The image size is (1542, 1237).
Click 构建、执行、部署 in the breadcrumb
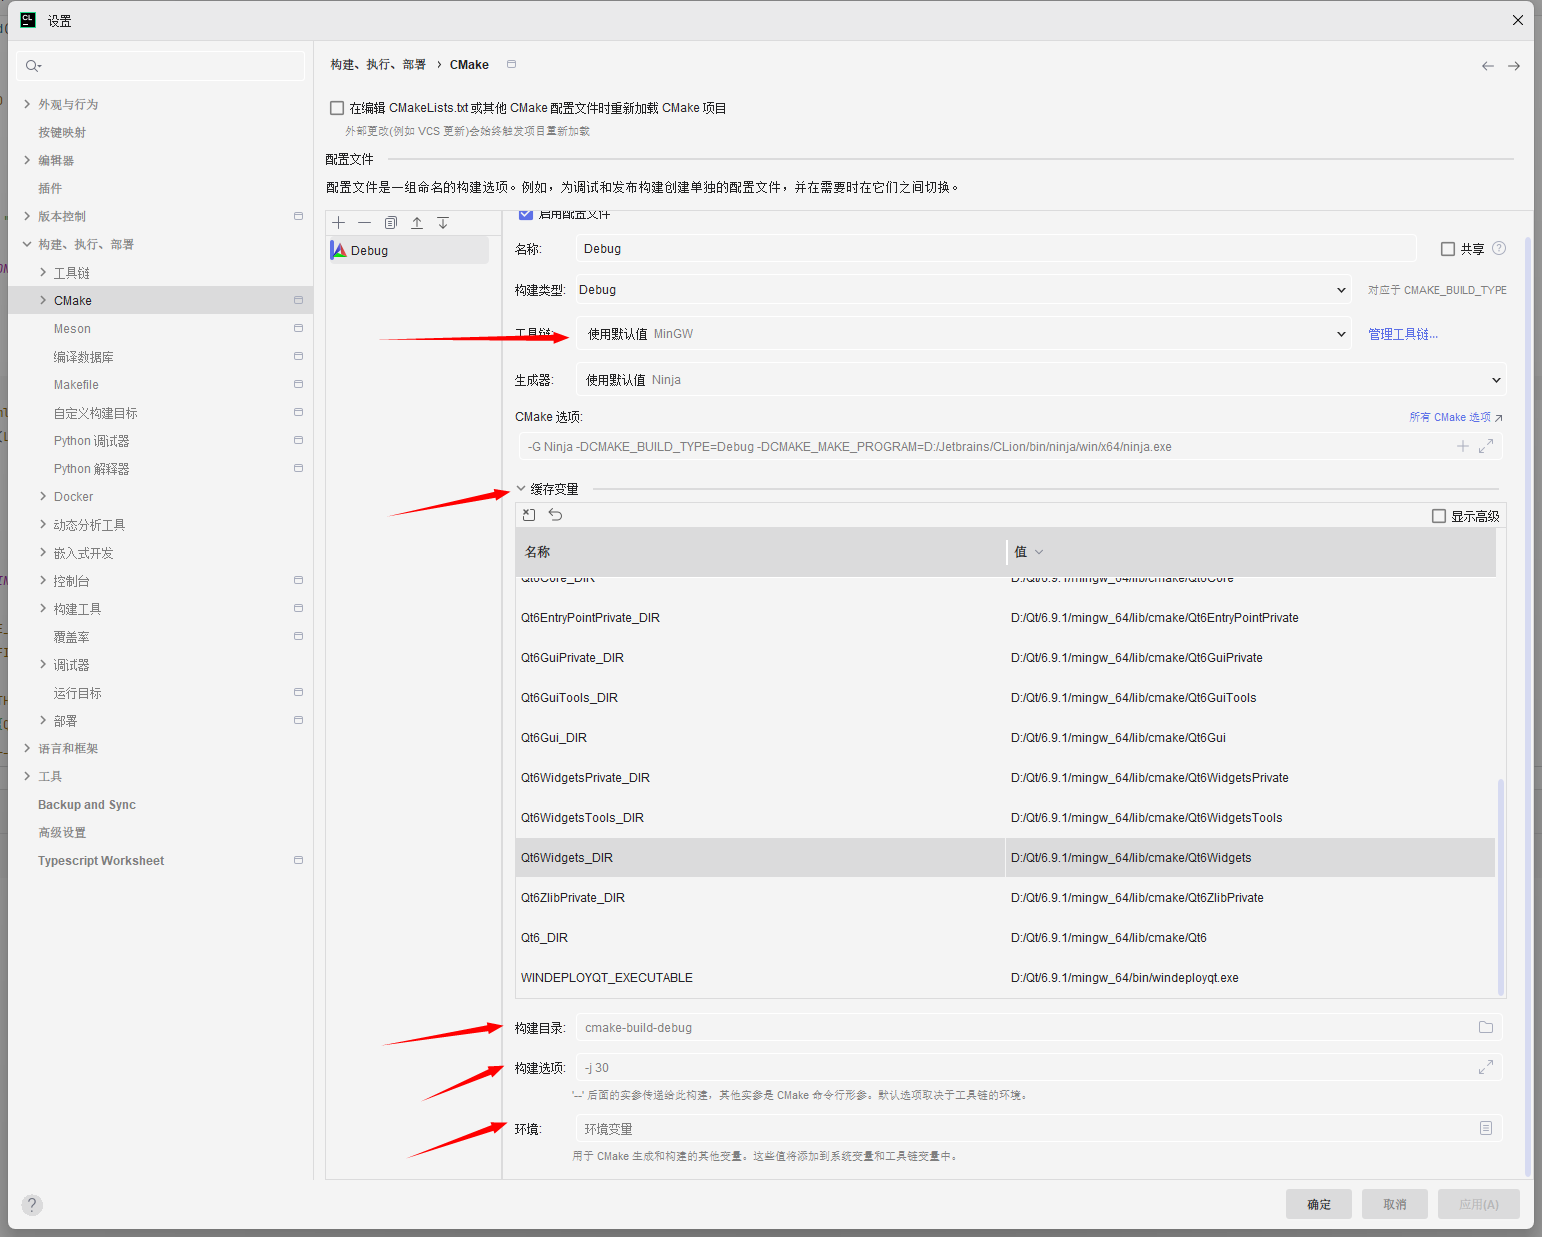[378, 64]
